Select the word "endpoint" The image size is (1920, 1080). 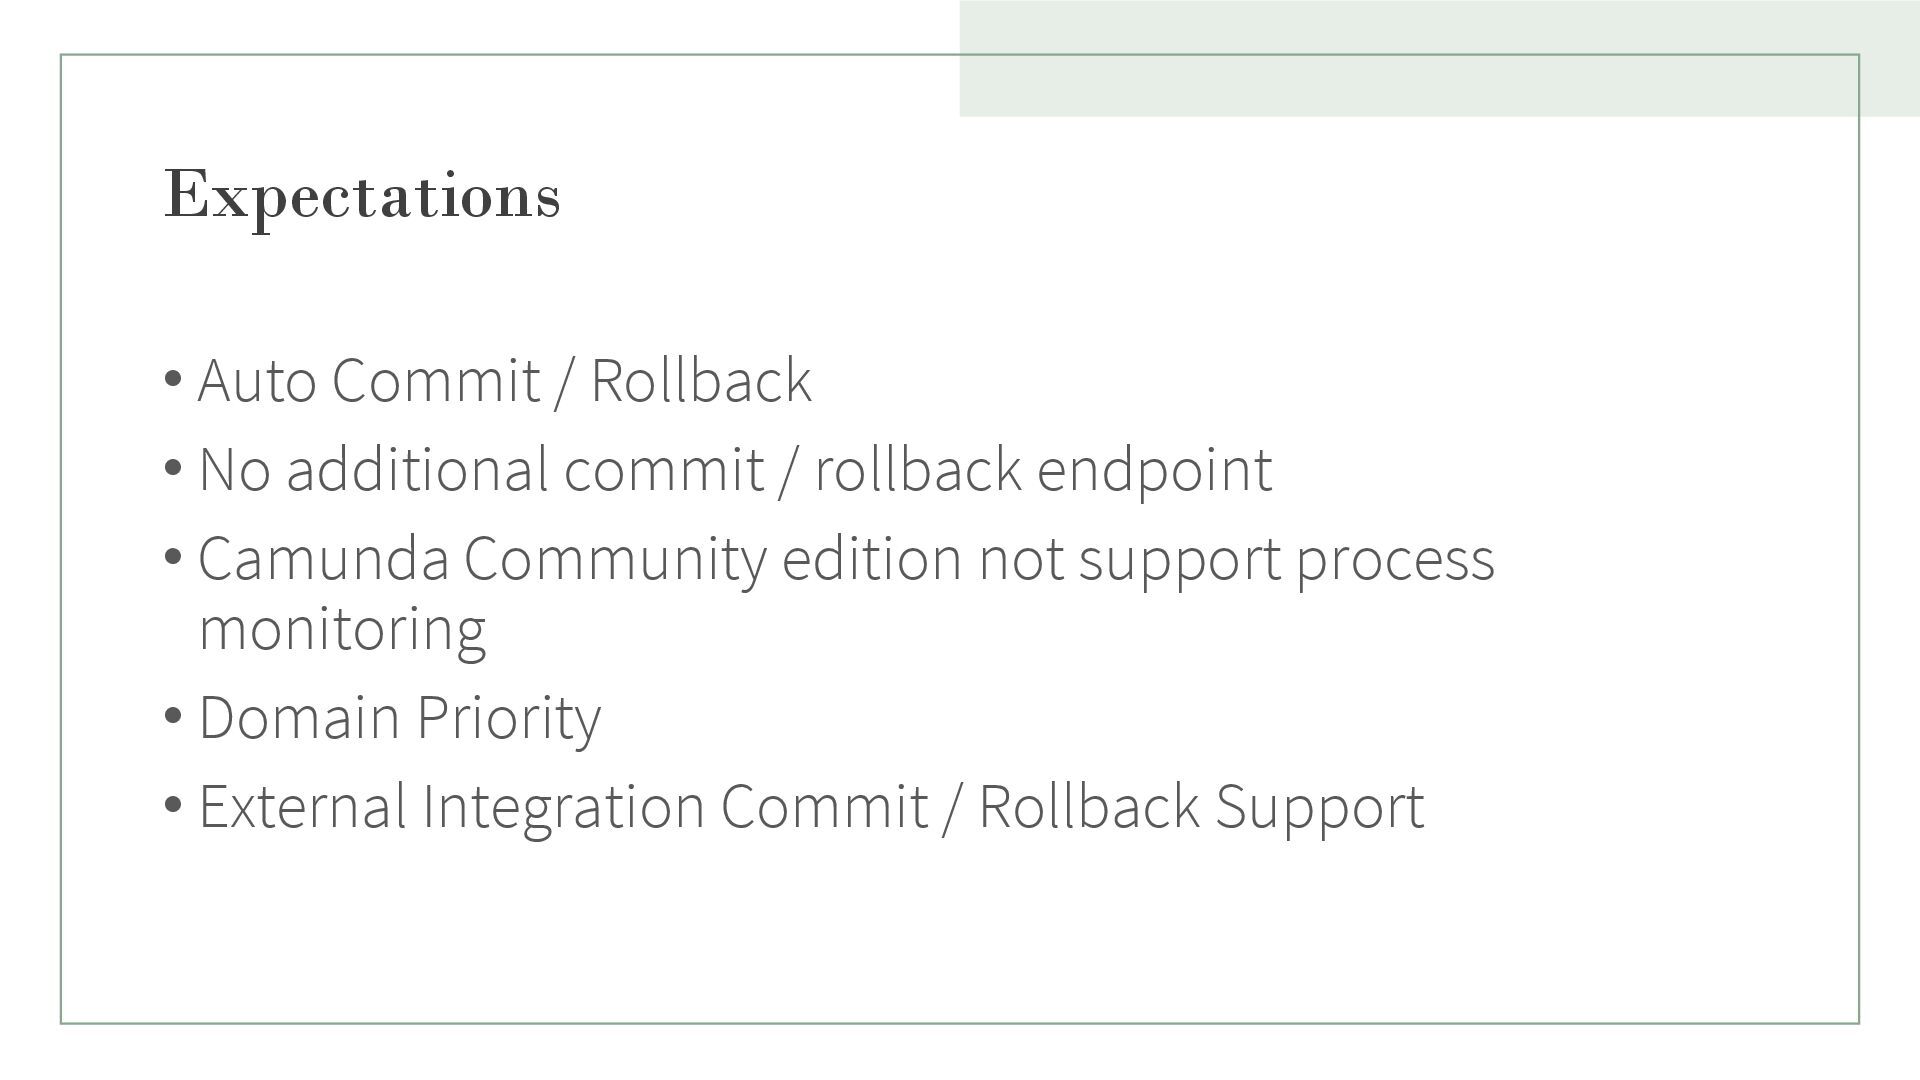pyautogui.click(x=1154, y=470)
